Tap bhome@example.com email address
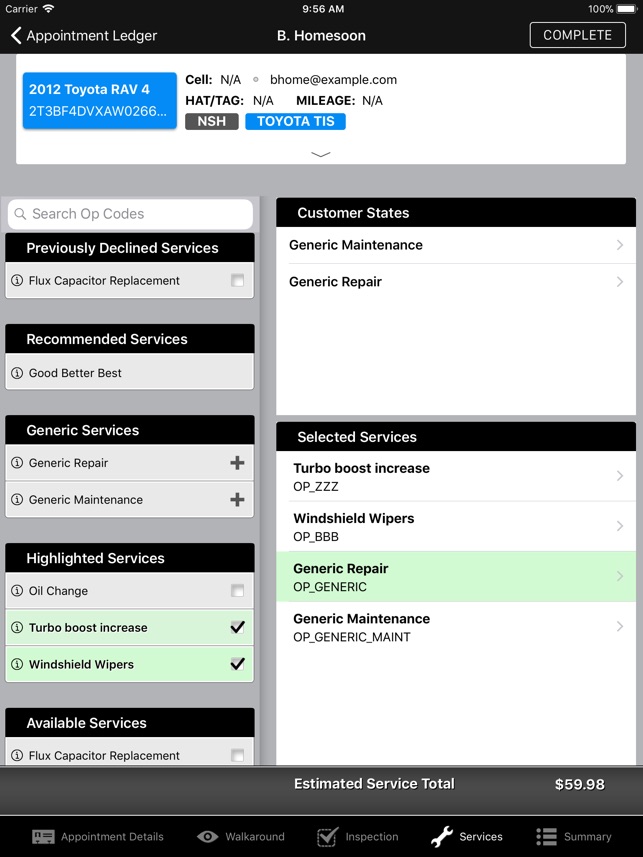 pyautogui.click(x=334, y=80)
